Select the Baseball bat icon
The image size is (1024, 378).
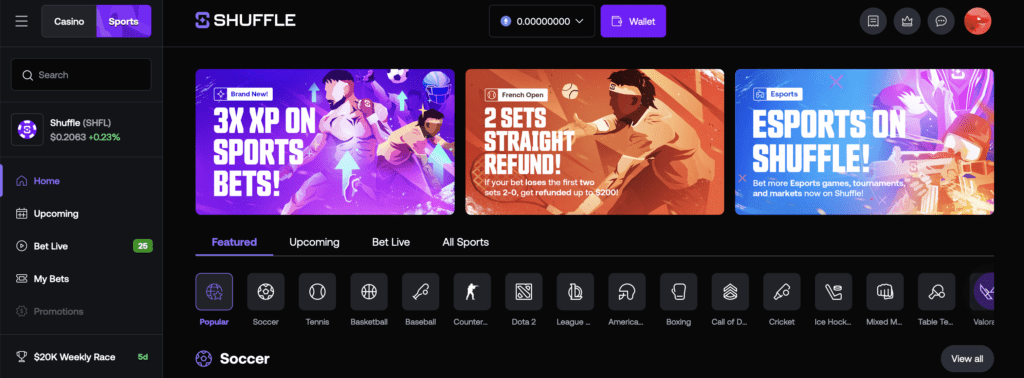pyautogui.click(x=420, y=292)
